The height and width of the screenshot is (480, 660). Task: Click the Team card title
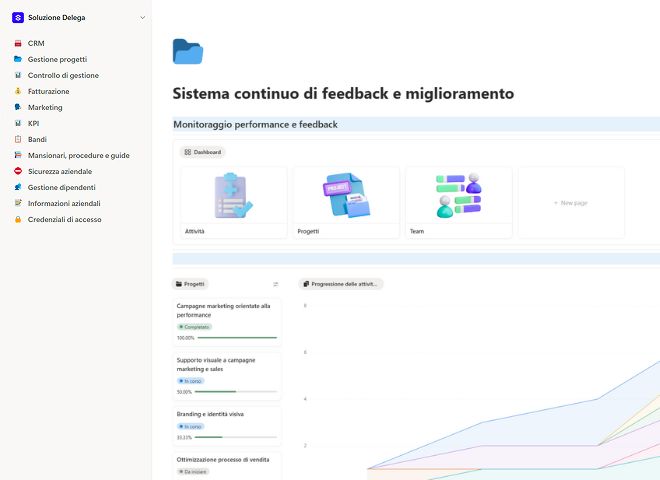417,231
